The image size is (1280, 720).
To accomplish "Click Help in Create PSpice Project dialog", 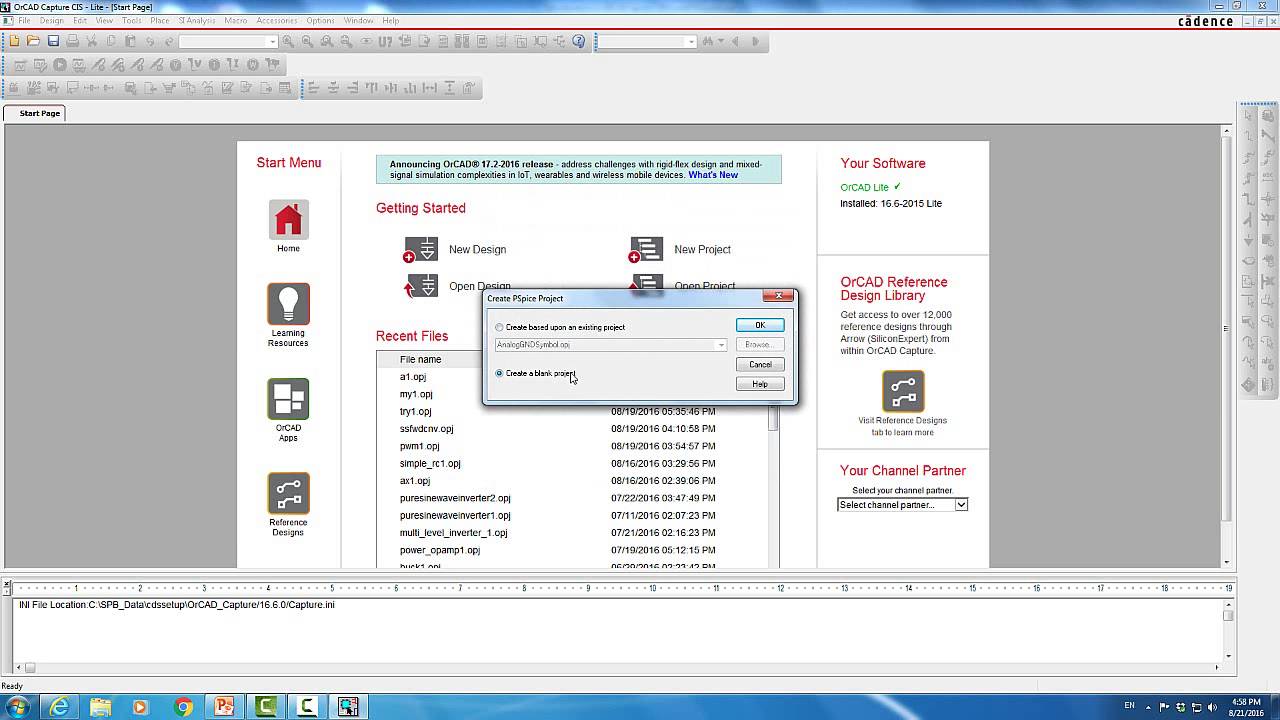I will point(760,384).
